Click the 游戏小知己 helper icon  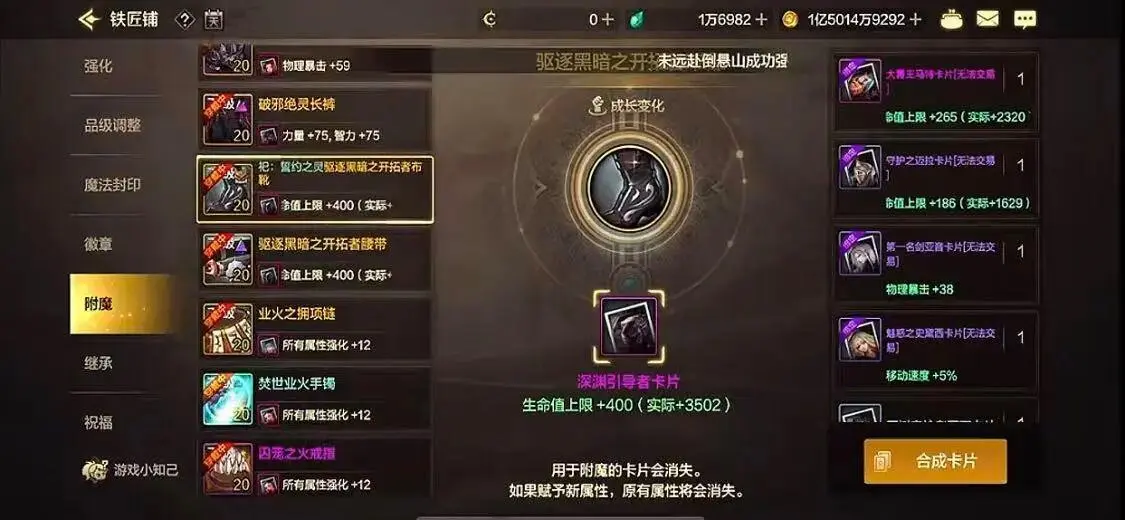(129, 471)
